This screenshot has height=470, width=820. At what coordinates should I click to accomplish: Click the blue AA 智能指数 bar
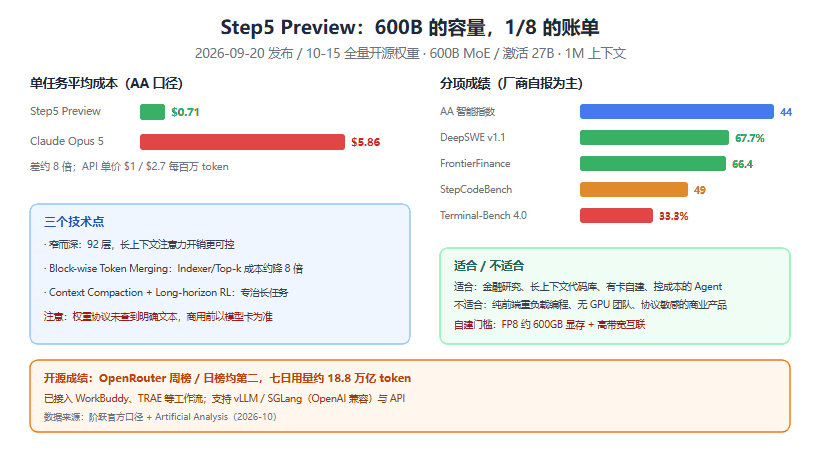tap(677, 111)
